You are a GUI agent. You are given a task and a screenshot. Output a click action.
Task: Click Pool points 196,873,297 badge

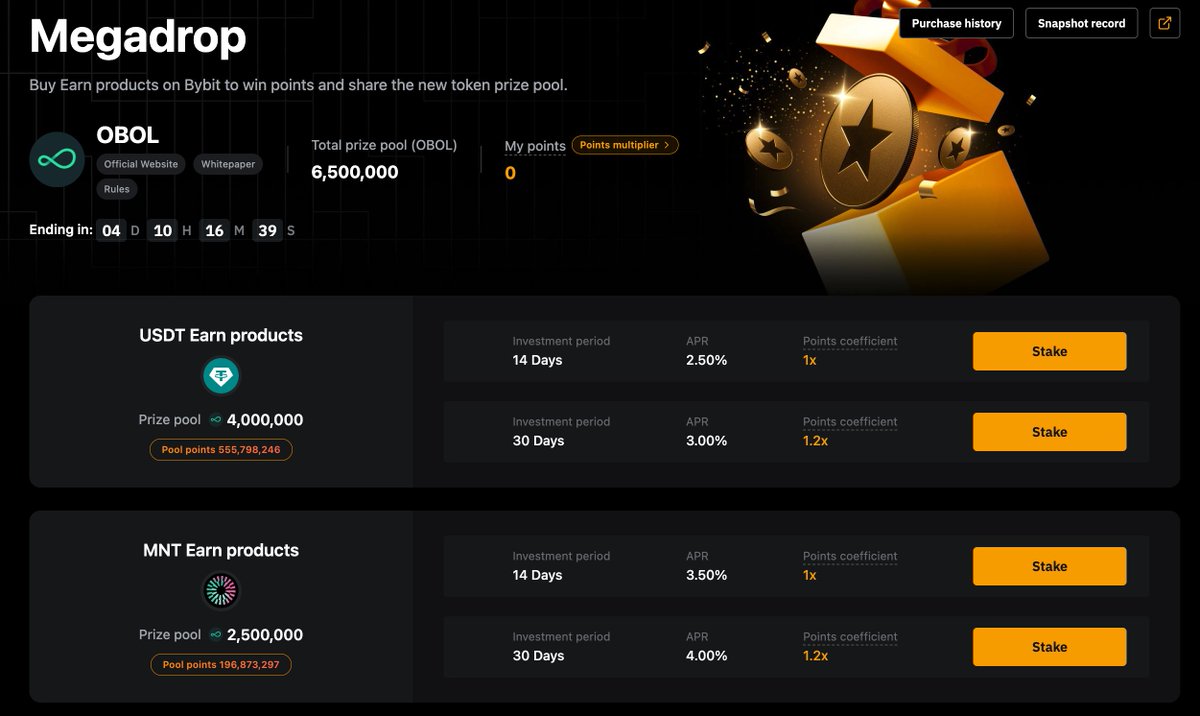[x=221, y=665]
